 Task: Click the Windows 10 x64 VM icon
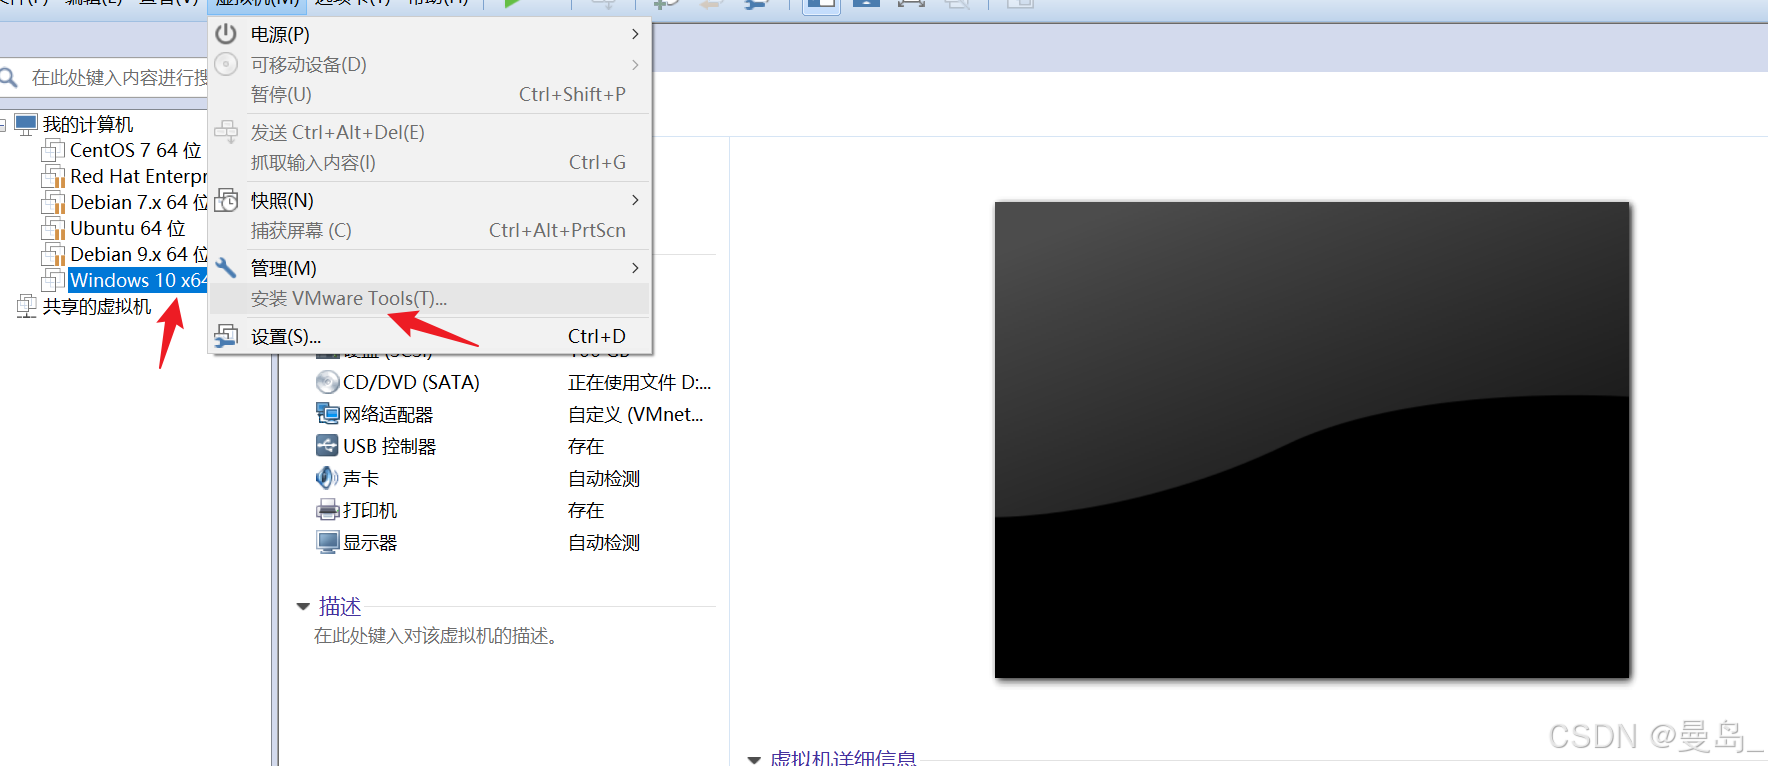53,280
